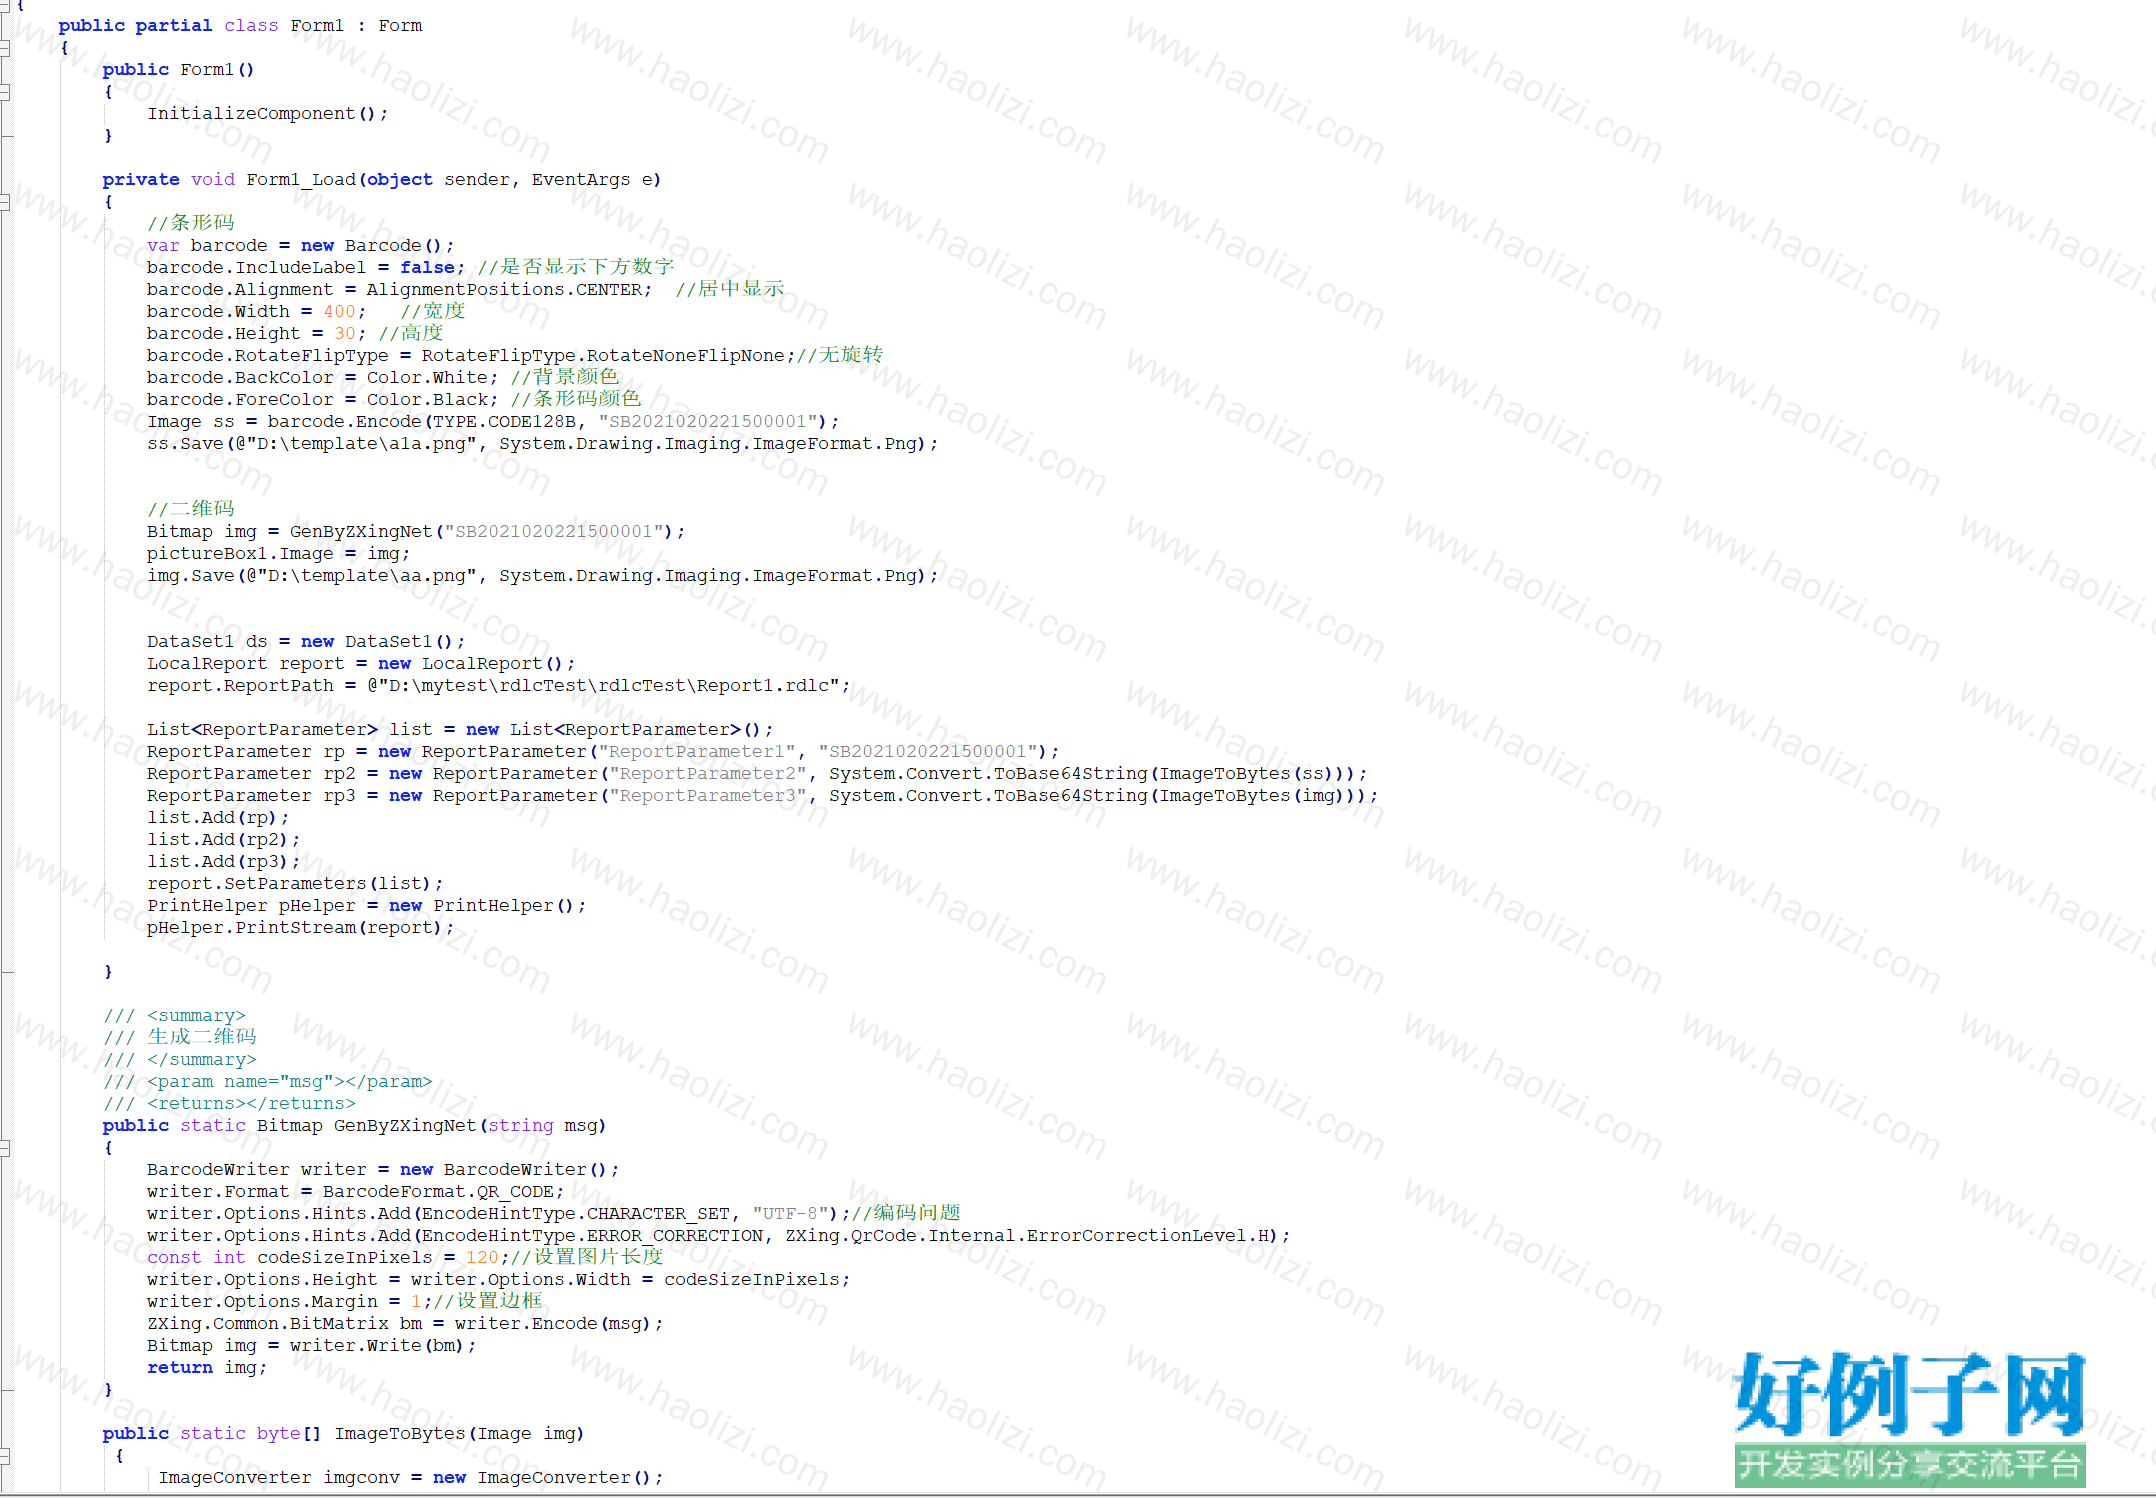The width and height of the screenshot is (2156, 1498).
Task: Click 'writer.Options.Height = writer.Options.Width' line
Action: [x=498, y=1279]
